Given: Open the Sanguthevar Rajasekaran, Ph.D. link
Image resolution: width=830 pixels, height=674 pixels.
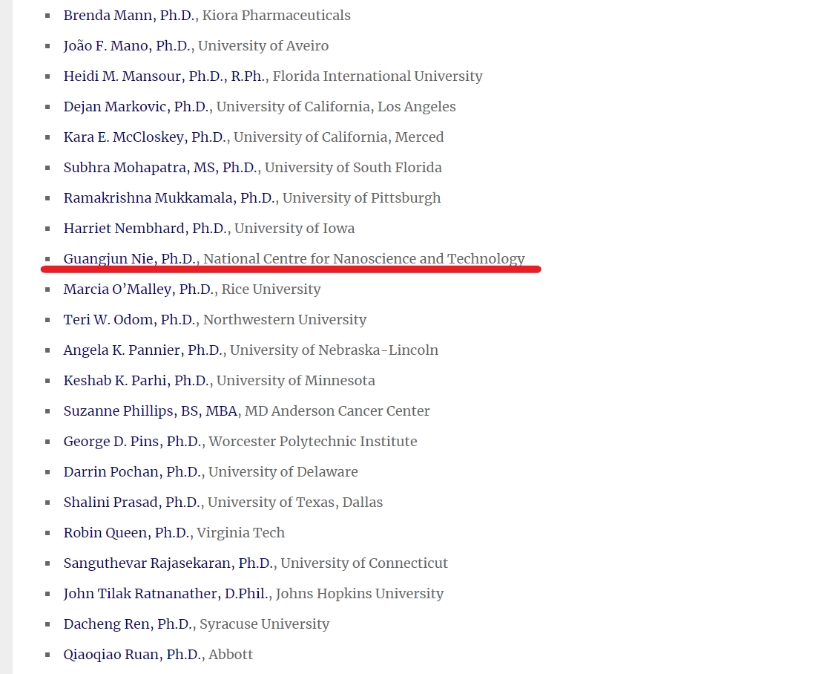Looking at the screenshot, I should tap(168, 563).
